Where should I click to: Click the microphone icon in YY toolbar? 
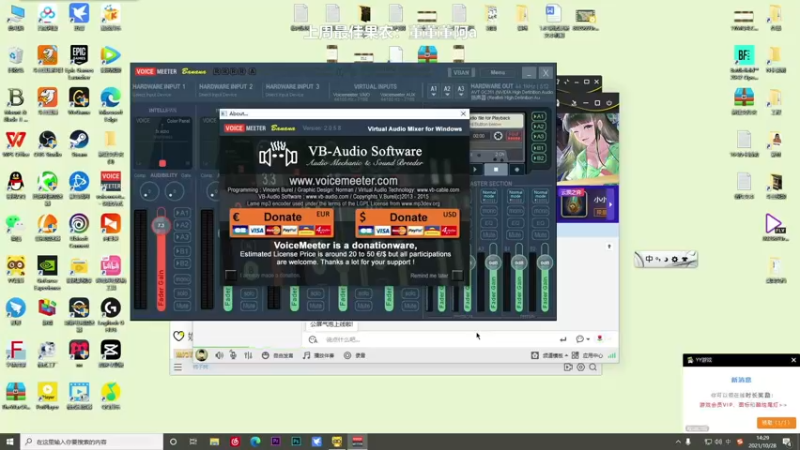233,355
